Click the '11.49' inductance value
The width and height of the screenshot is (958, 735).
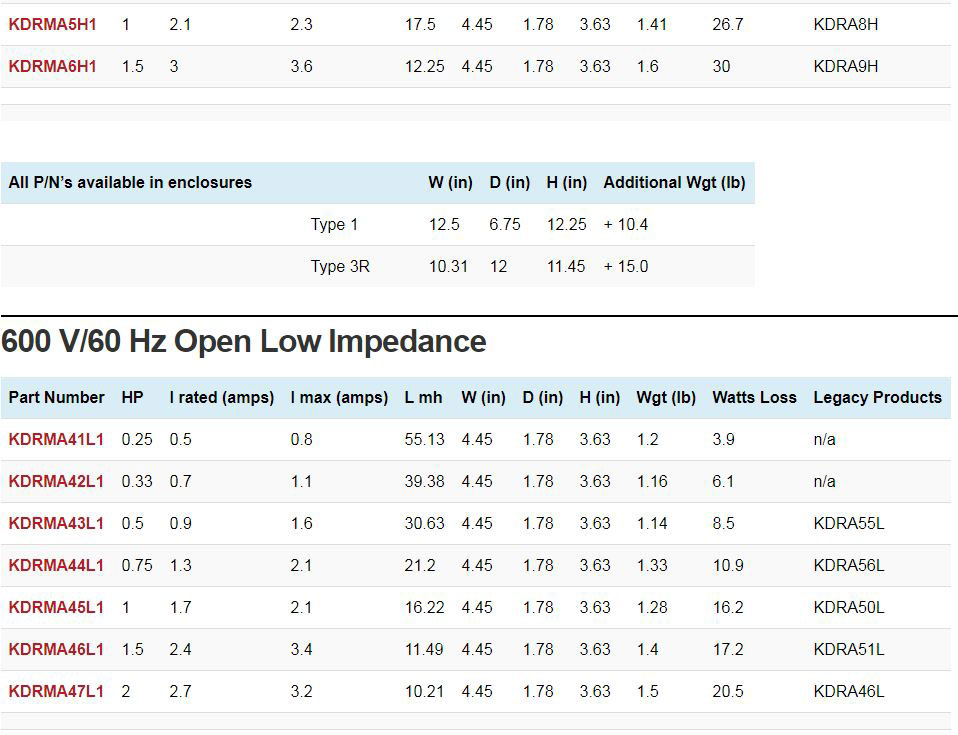coord(425,649)
